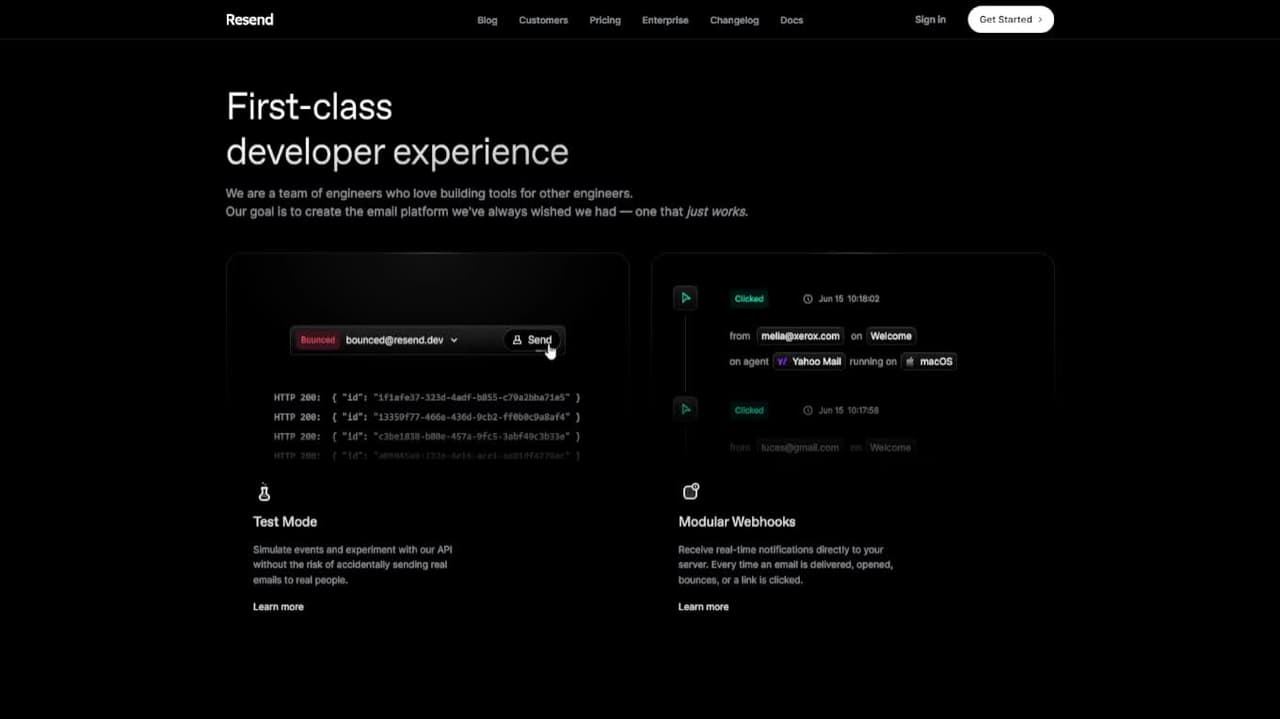Click the Get Started button

1010,19
